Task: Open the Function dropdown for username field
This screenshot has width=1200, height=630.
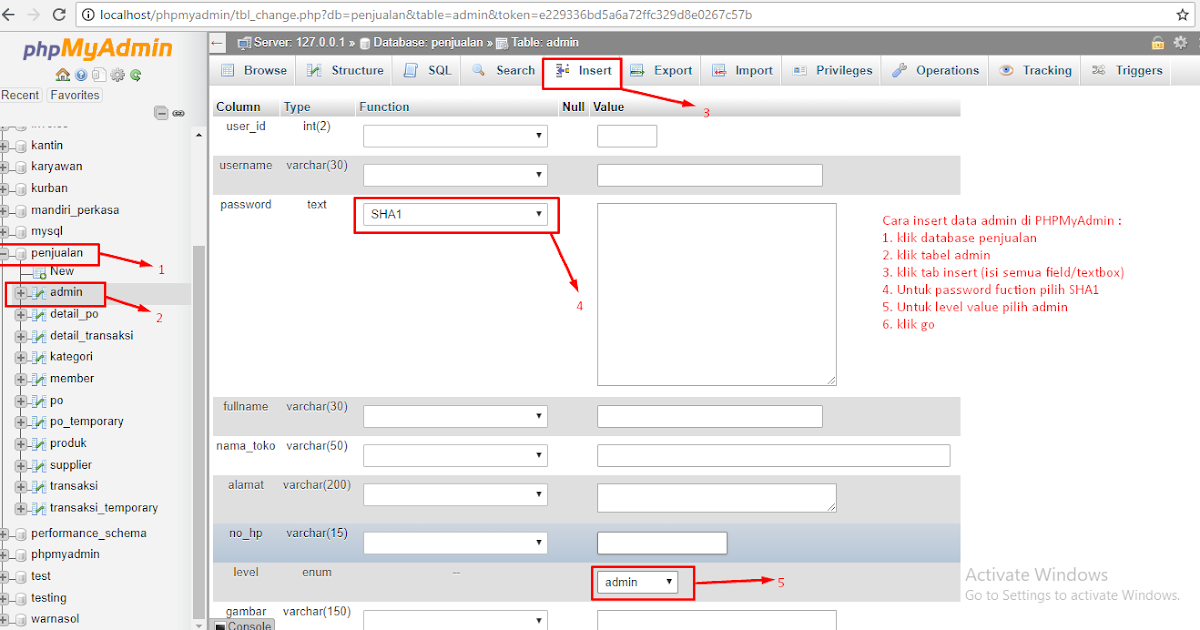Action: coord(455,174)
